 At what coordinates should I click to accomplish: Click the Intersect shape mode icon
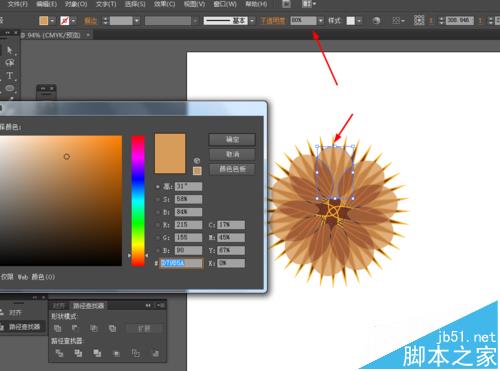pyautogui.click(x=94, y=328)
